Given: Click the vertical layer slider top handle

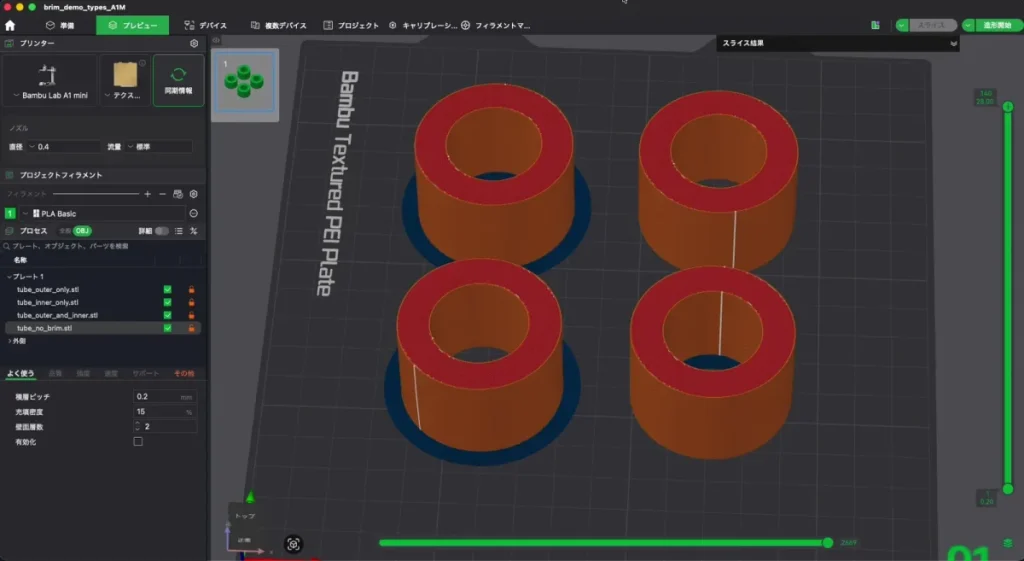Looking at the screenshot, I should click(x=1008, y=106).
